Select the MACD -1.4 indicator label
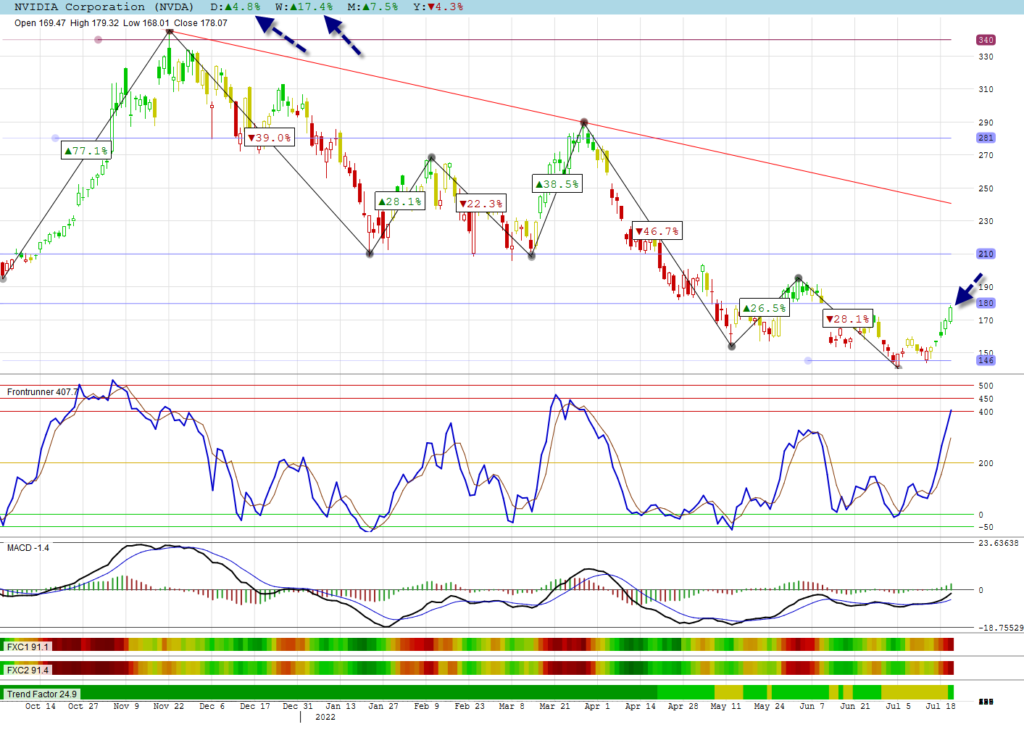The width and height of the screenshot is (1024, 735). click(x=28, y=547)
